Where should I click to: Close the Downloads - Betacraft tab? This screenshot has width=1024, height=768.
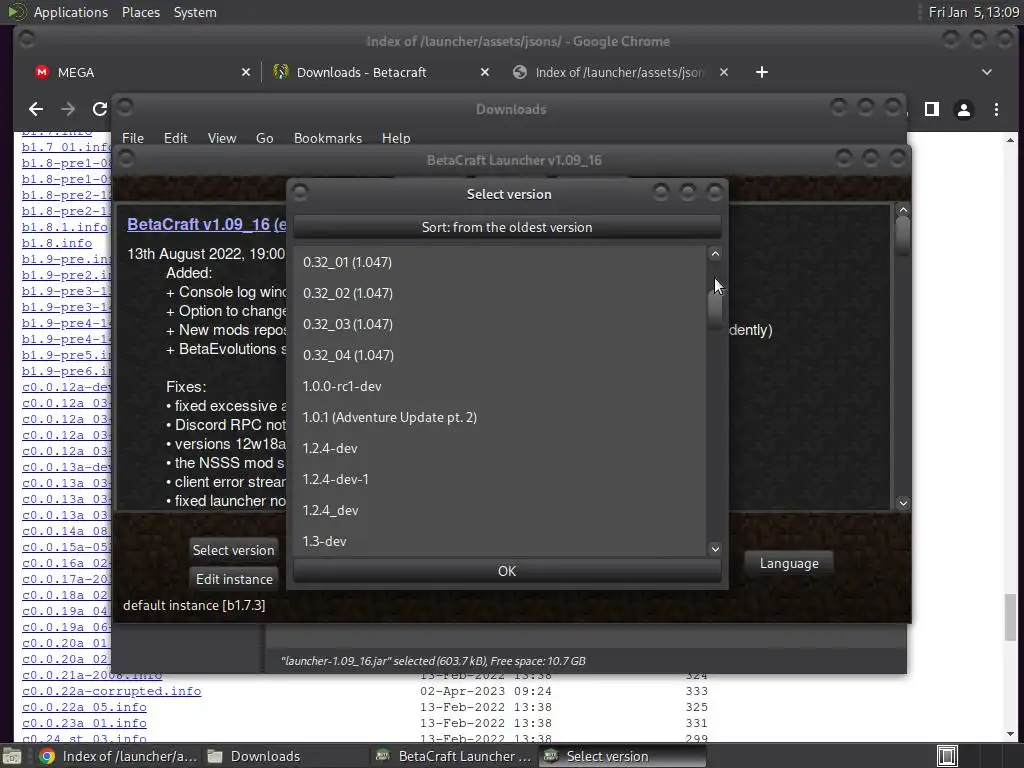(485, 72)
